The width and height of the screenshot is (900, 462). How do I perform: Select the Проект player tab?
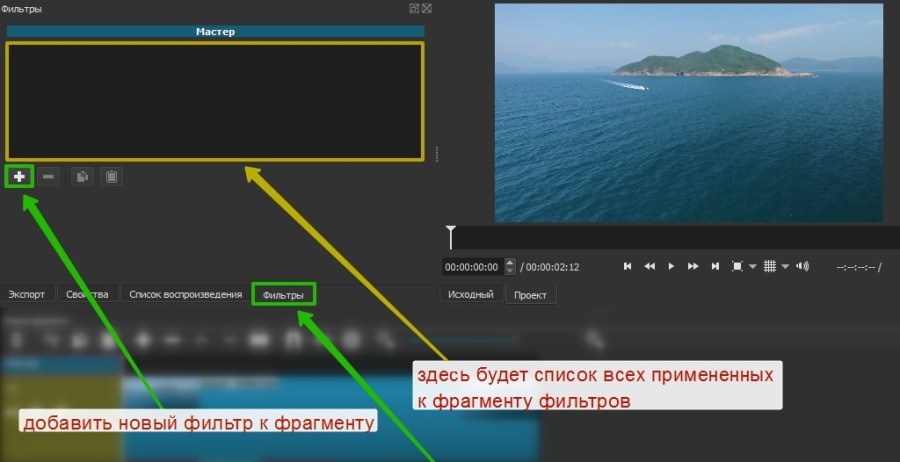tap(530, 296)
